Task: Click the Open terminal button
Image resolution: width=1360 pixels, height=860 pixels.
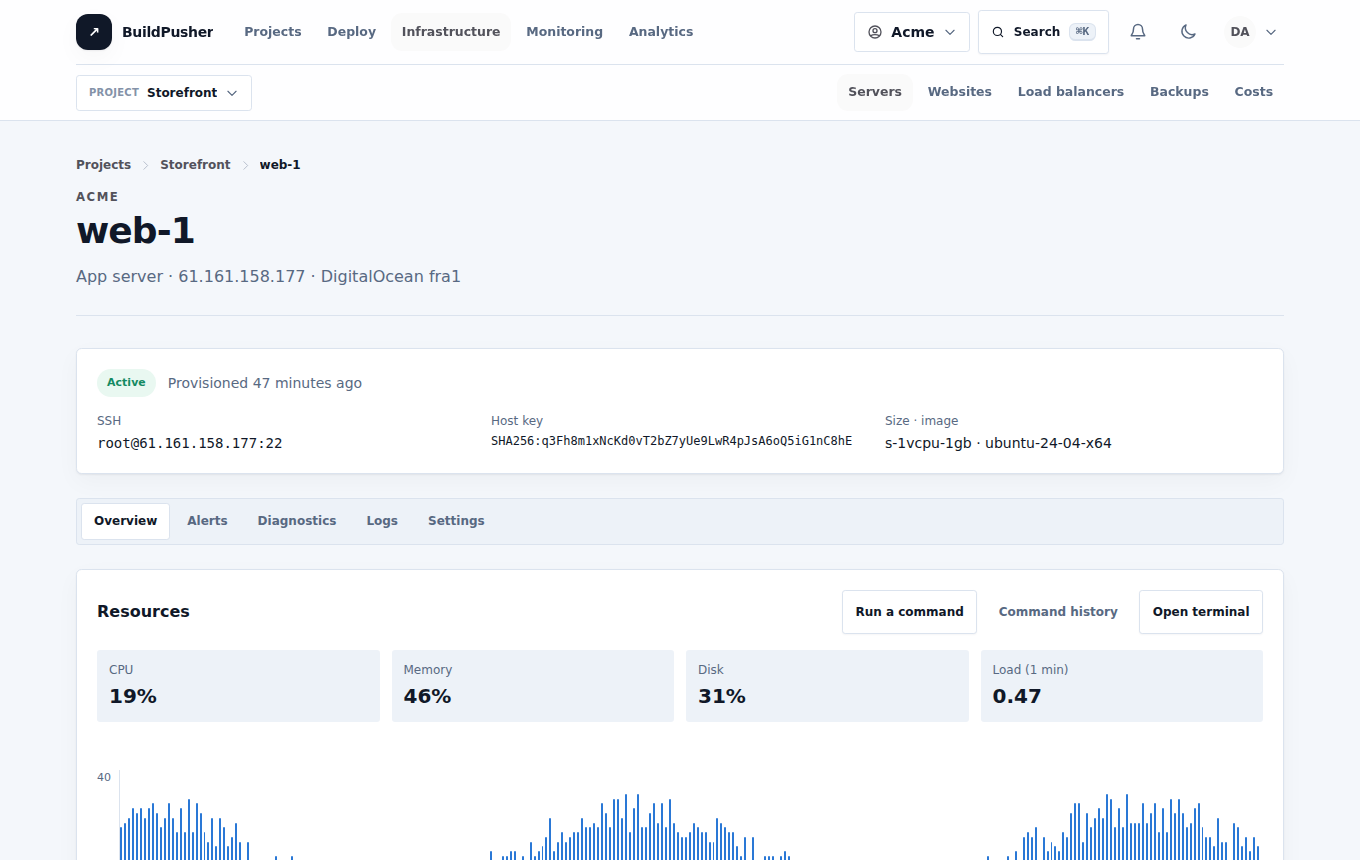Action: (x=1201, y=612)
